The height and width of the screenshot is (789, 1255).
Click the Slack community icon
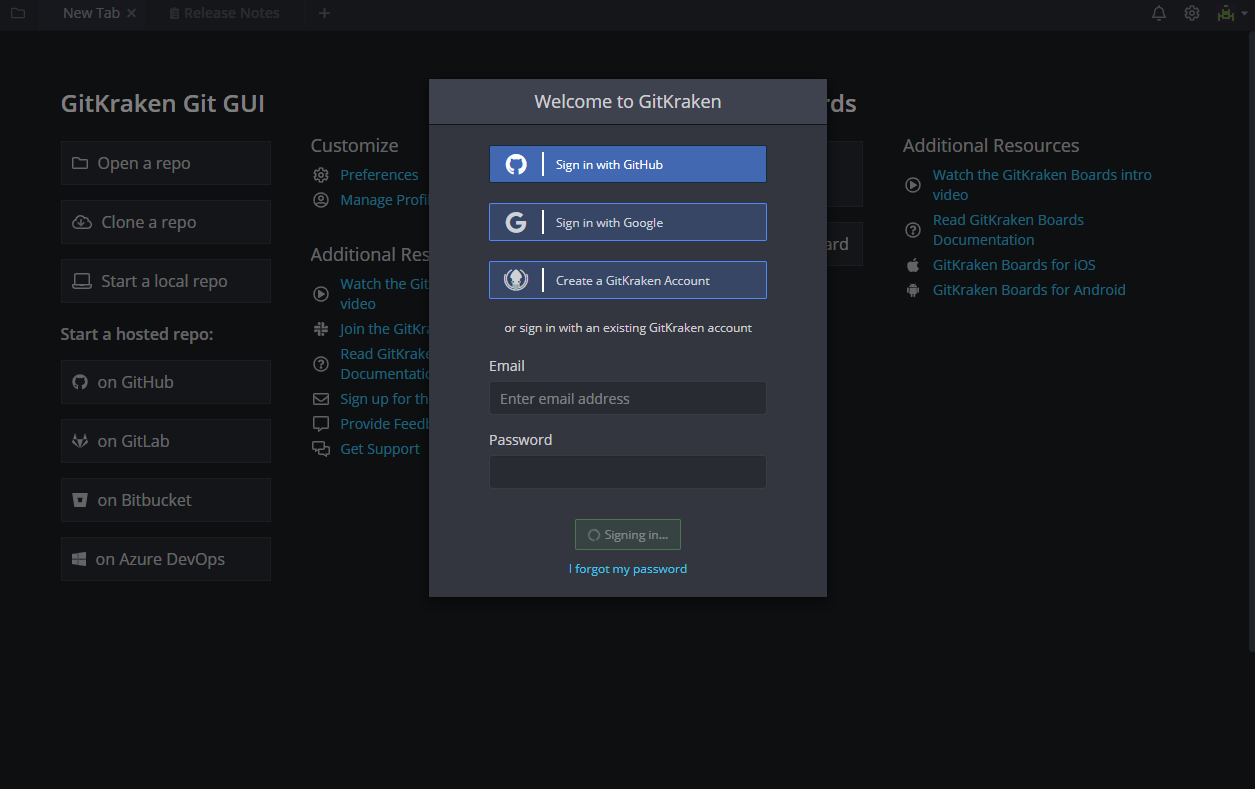tap(321, 329)
